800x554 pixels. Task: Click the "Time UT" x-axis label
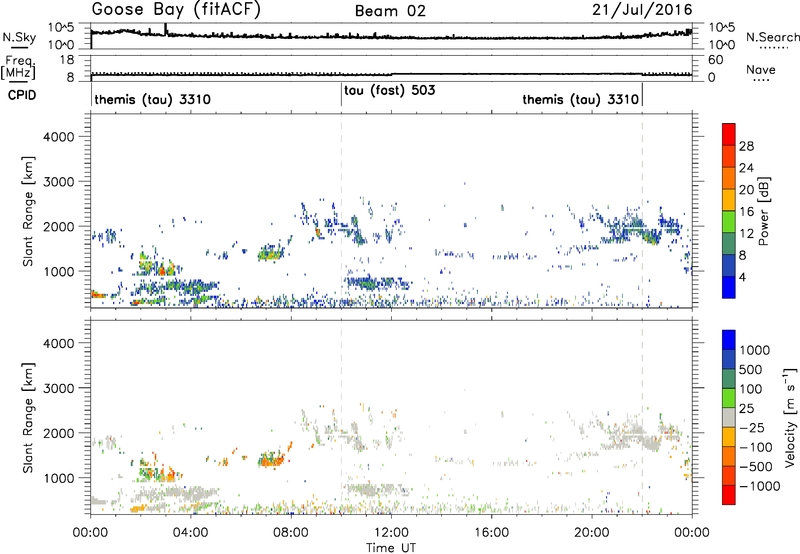coord(391,548)
